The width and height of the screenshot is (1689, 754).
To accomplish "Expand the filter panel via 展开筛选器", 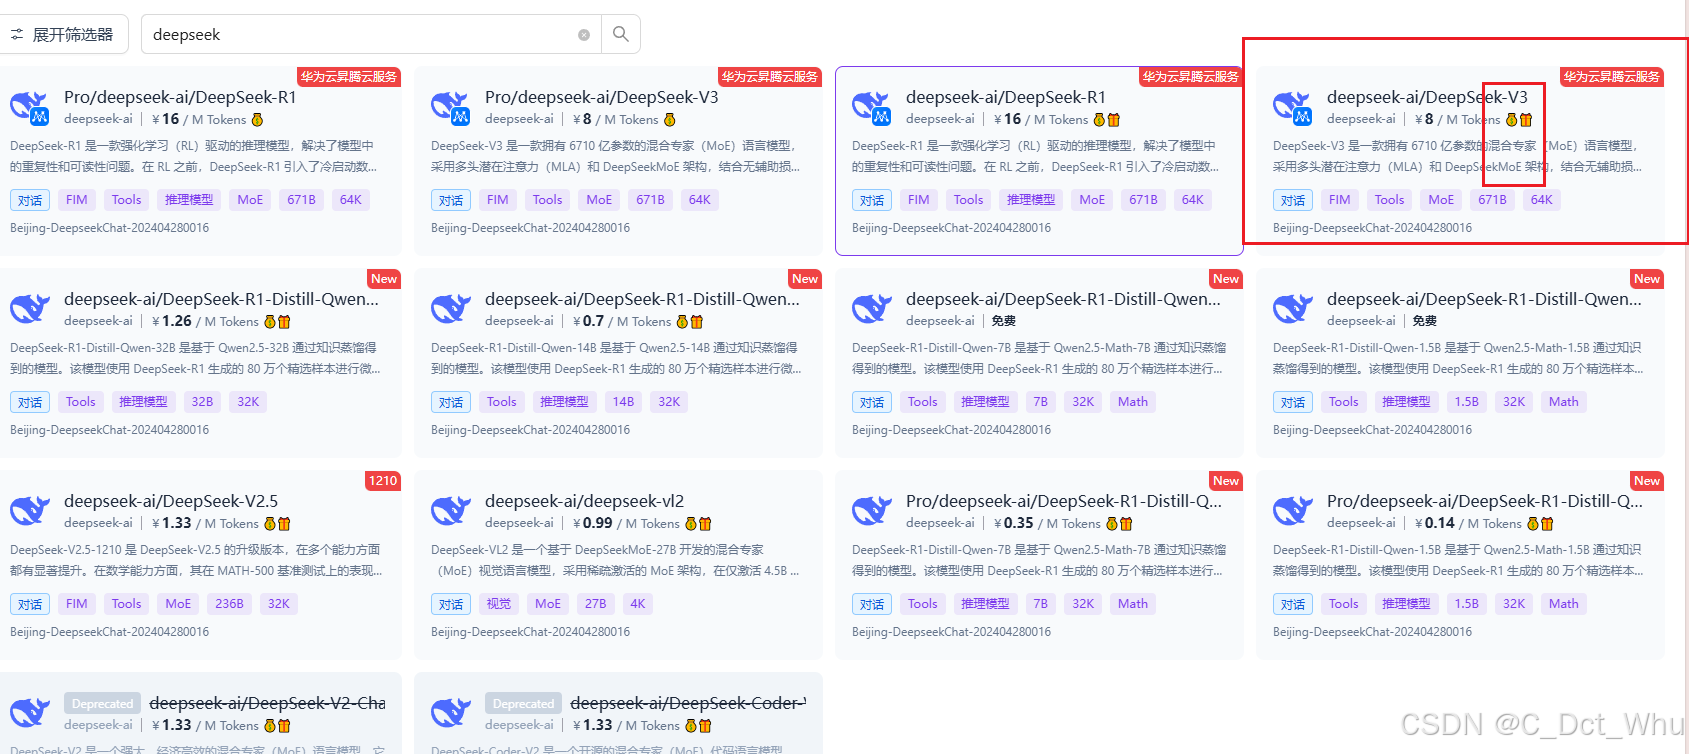I will pos(63,35).
